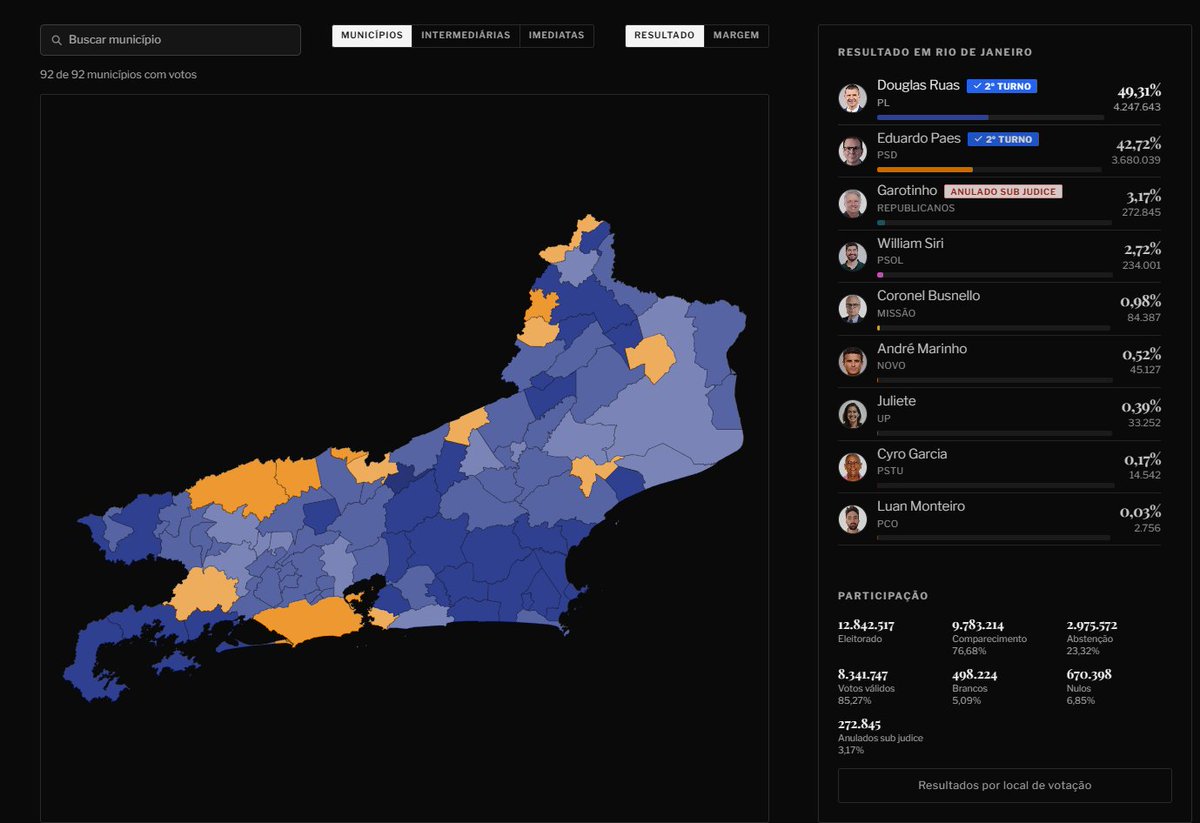The width and height of the screenshot is (1200, 823).
Task: Focus the Buscar município search field
Action: (x=170, y=40)
